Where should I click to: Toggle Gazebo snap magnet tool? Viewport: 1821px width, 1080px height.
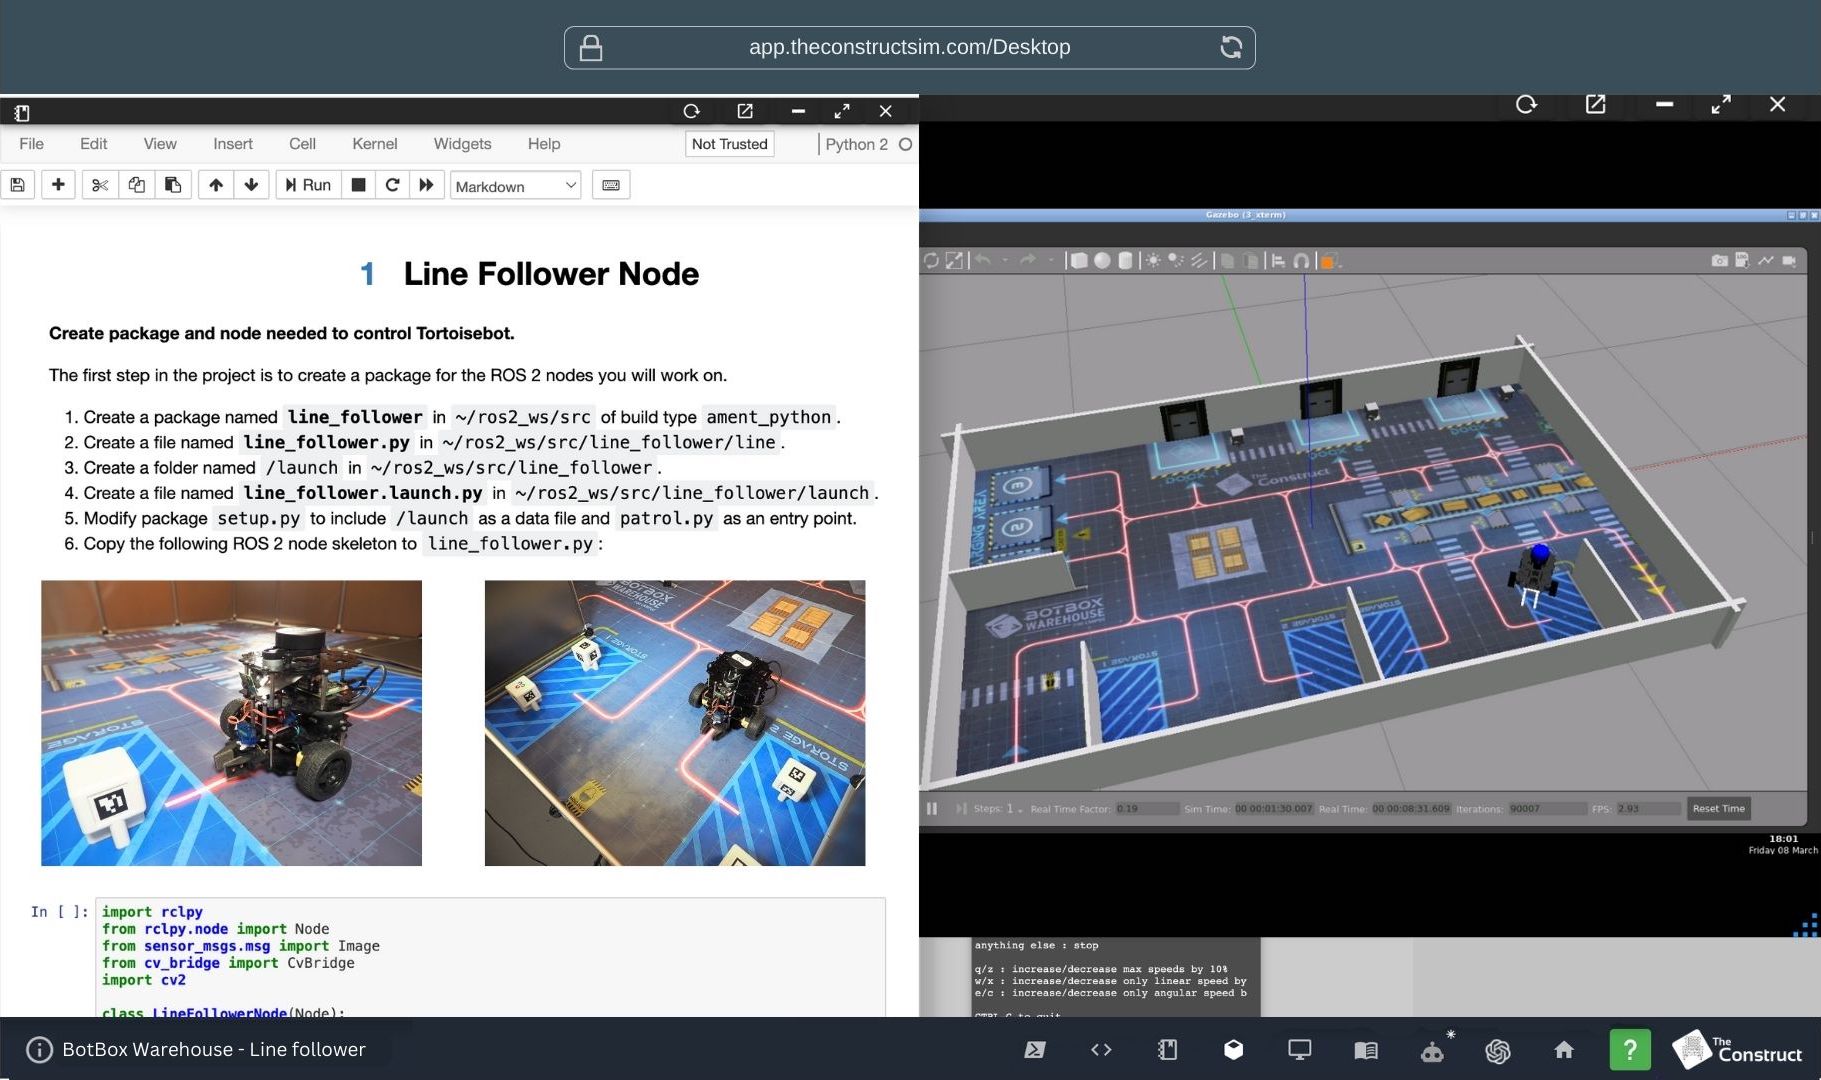click(1301, 261)
